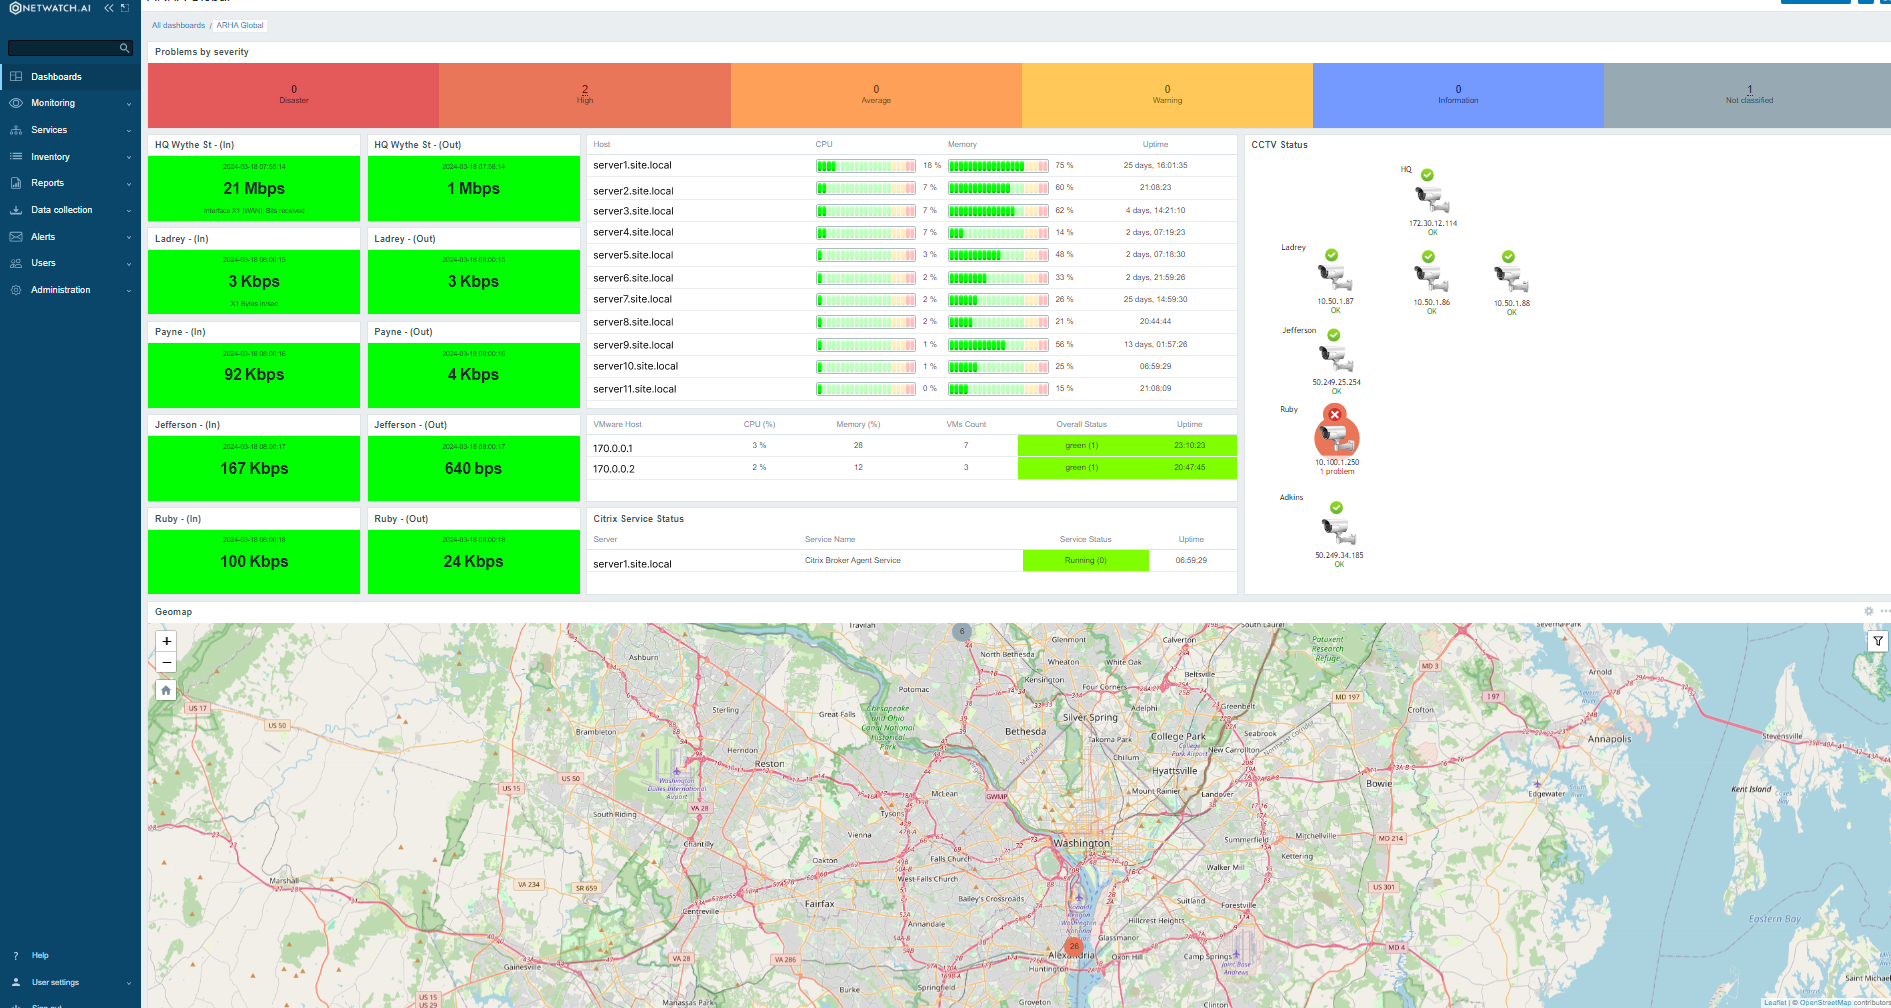Click server1.site.local in the host table
This screenshot has width=1891, height=1008.
tap(632, 166)
